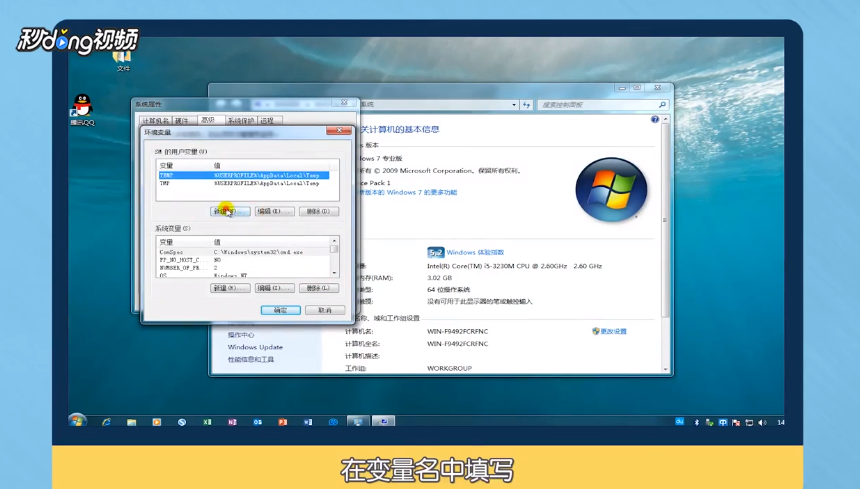Switch to the 远程 tab
The image size is (860, 489).
(267, 121)
